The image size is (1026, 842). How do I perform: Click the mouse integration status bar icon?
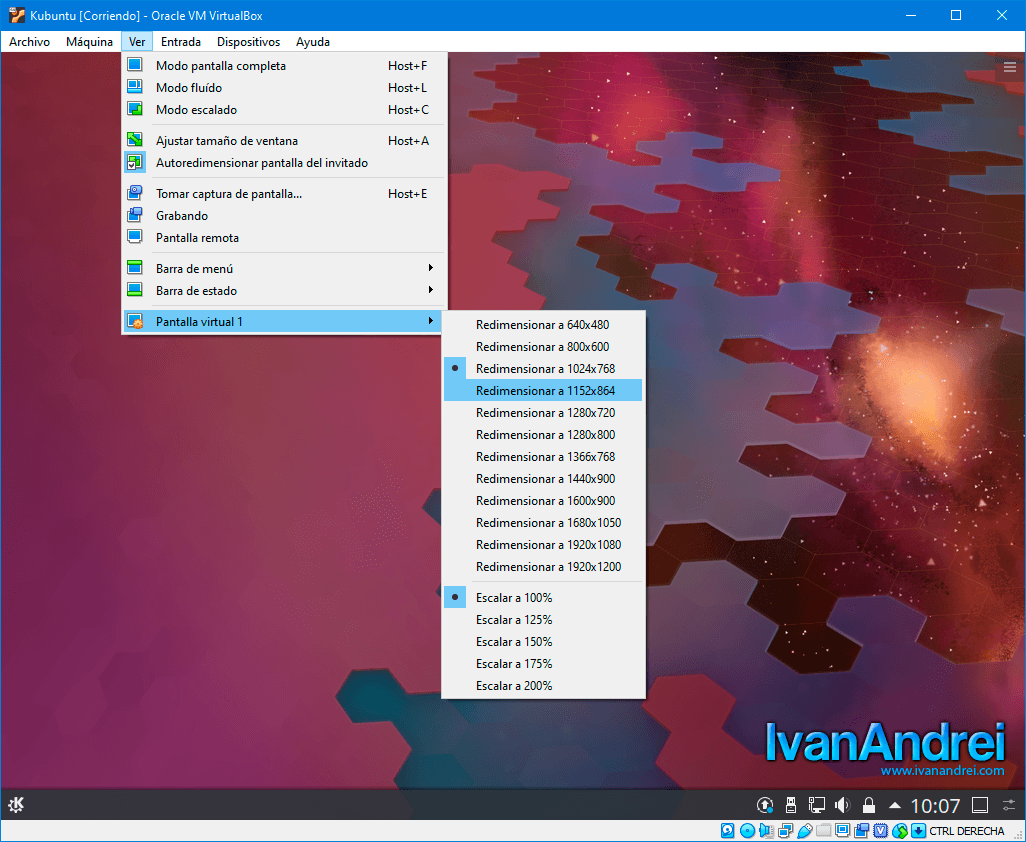(x=900, y=831)
